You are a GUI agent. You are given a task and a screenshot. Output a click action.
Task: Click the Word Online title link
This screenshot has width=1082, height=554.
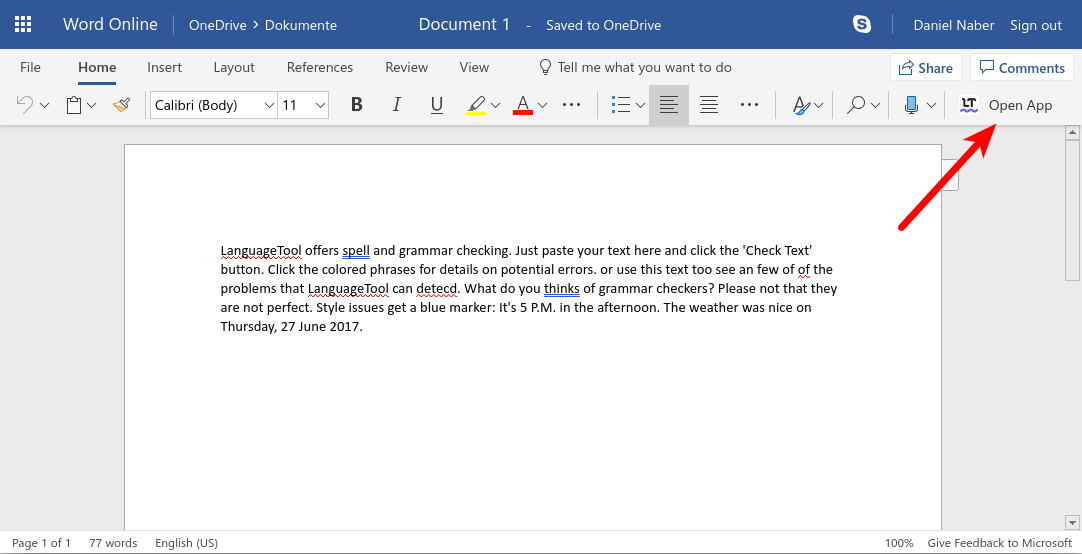[x=110, y=25]
